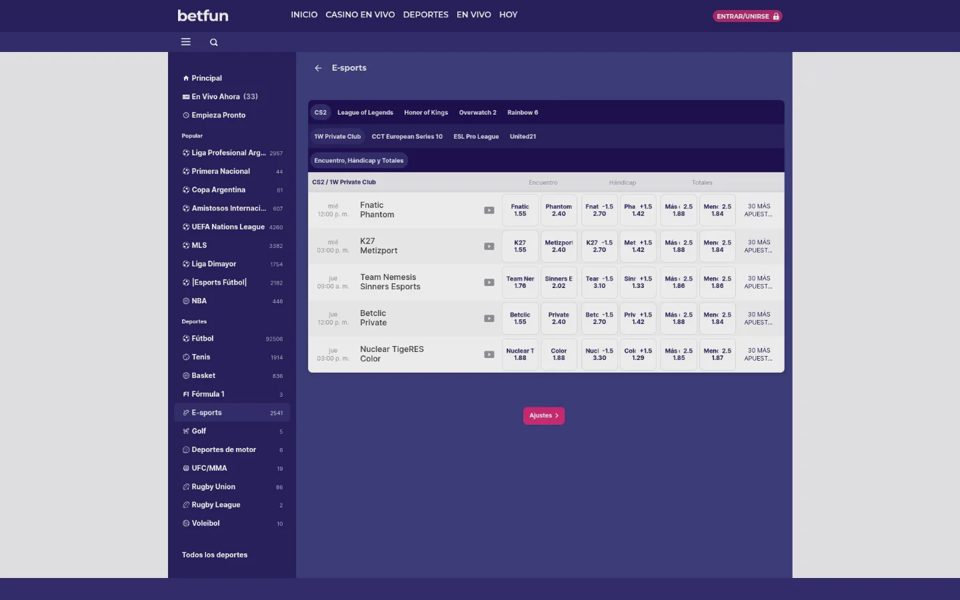Click the clock icon beside Empieza Pronto
Screen dimensions: 960x600
click(x=186, y=115)
